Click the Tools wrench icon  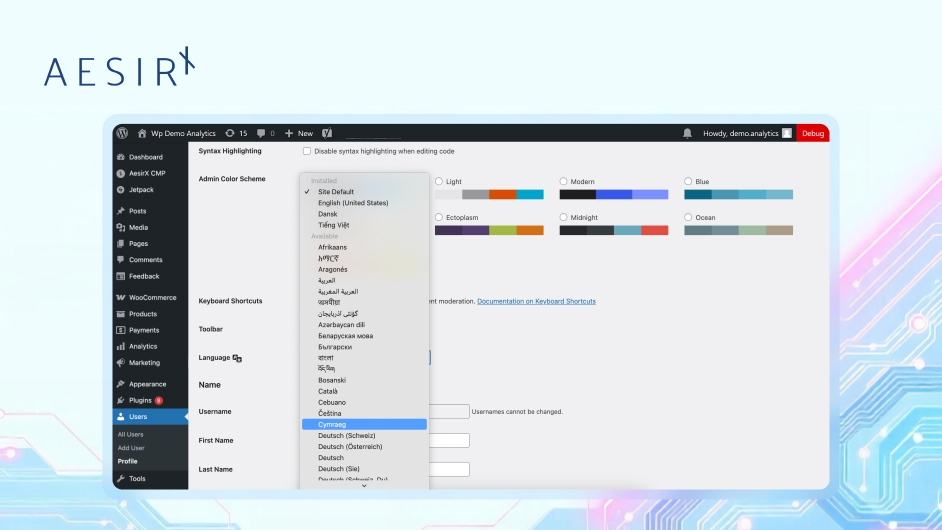coord(121,479)
